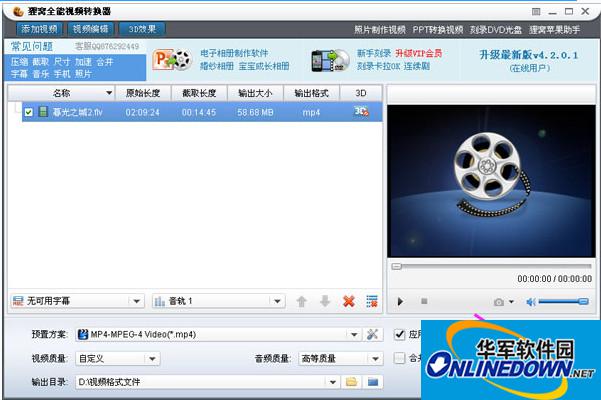
Task: Click the 截取 help link
Action: point(40,62)
